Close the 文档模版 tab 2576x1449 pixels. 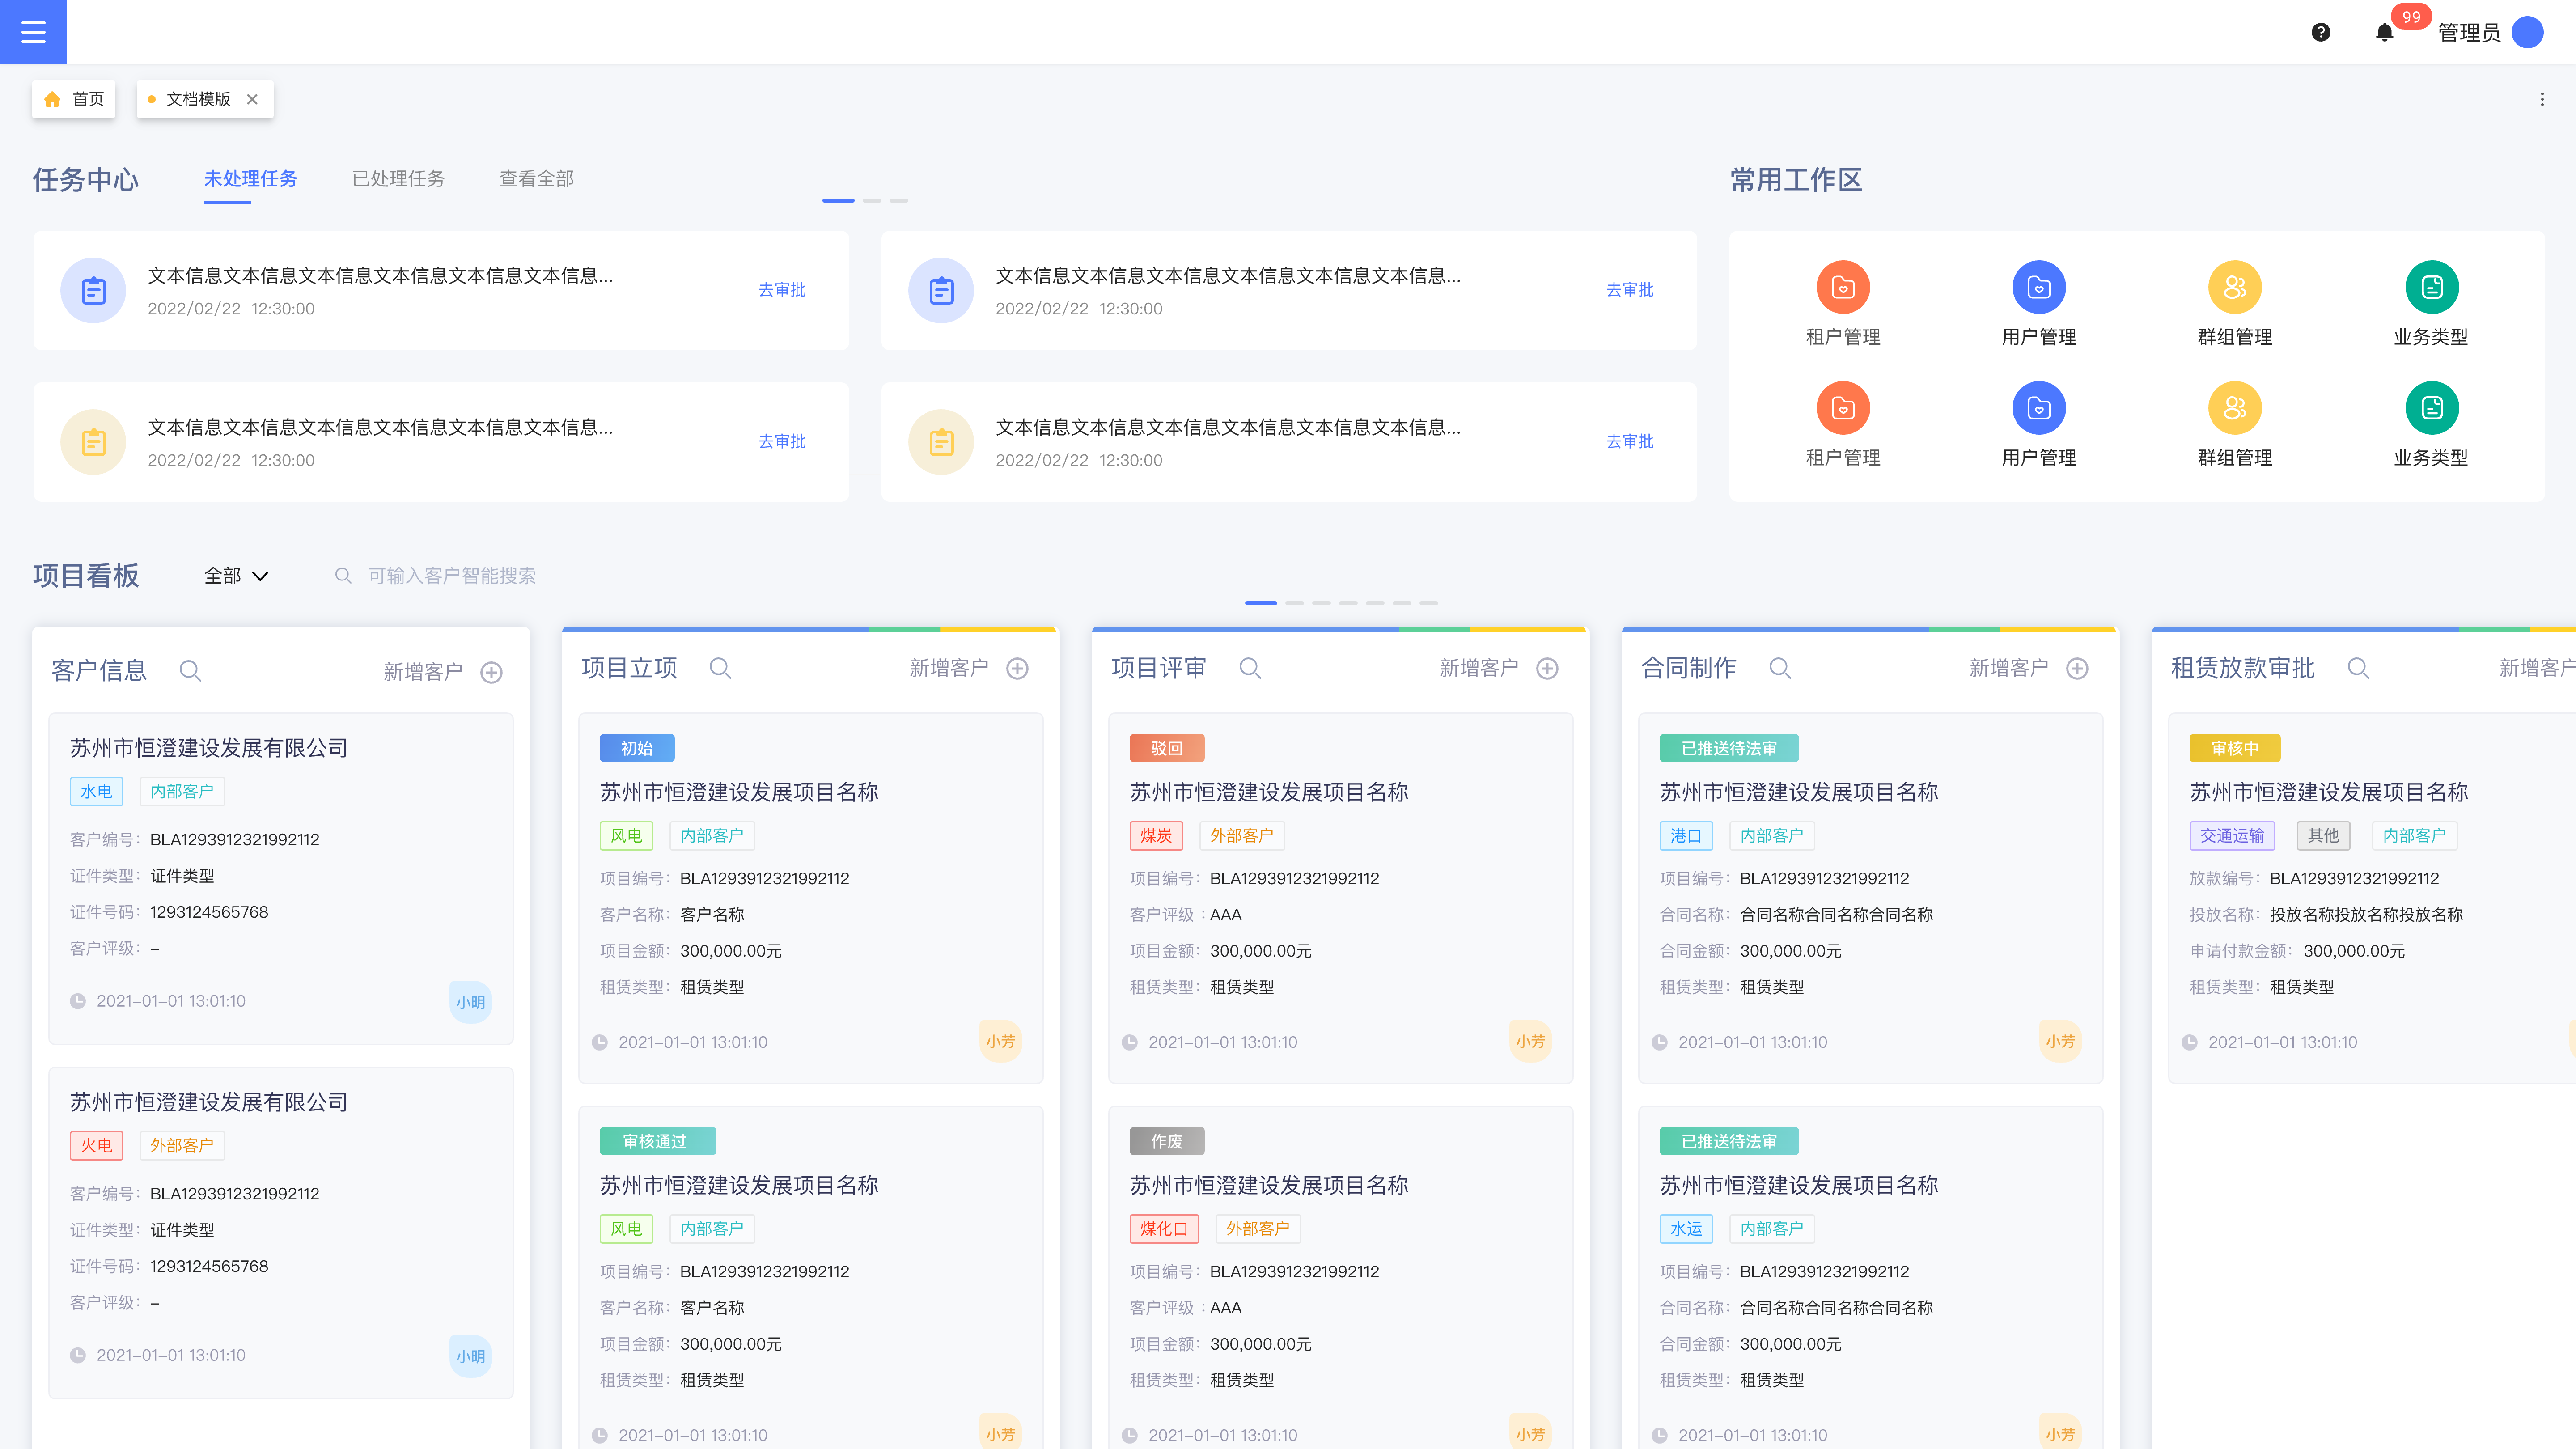click(252, 99)
